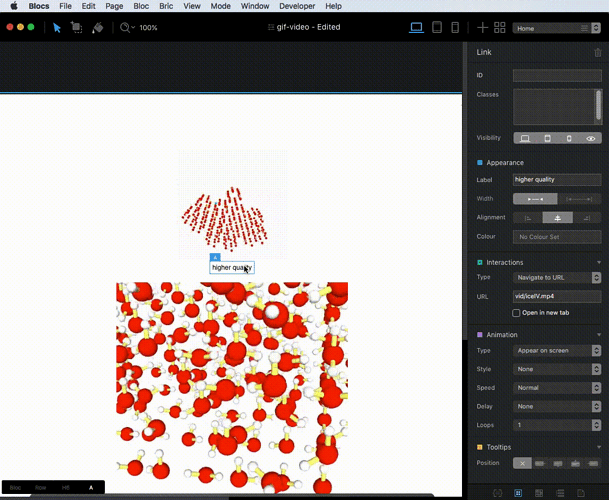Open the Bloc menu
The height and width of the screenshot is (500, 609).
click(x=140, y=6)
